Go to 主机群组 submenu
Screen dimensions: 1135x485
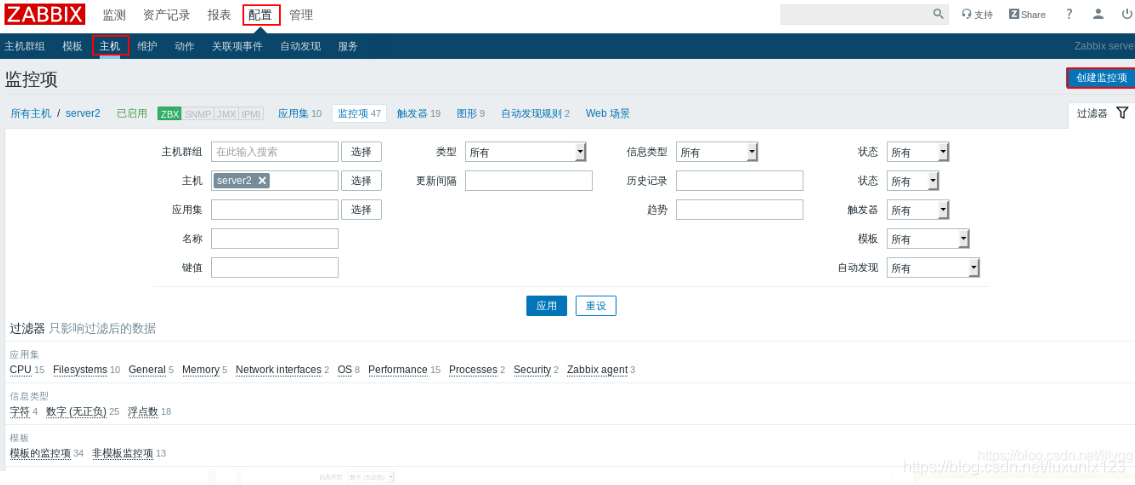pos(25,46)
